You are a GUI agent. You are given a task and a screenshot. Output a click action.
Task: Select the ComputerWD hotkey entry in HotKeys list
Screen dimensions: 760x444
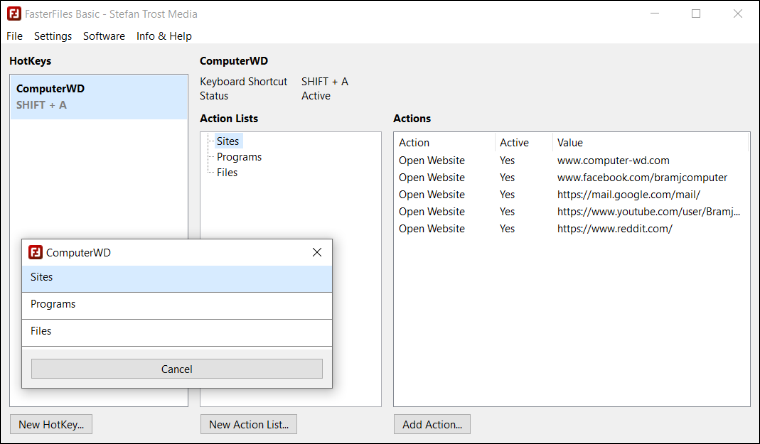pos(99,97)
